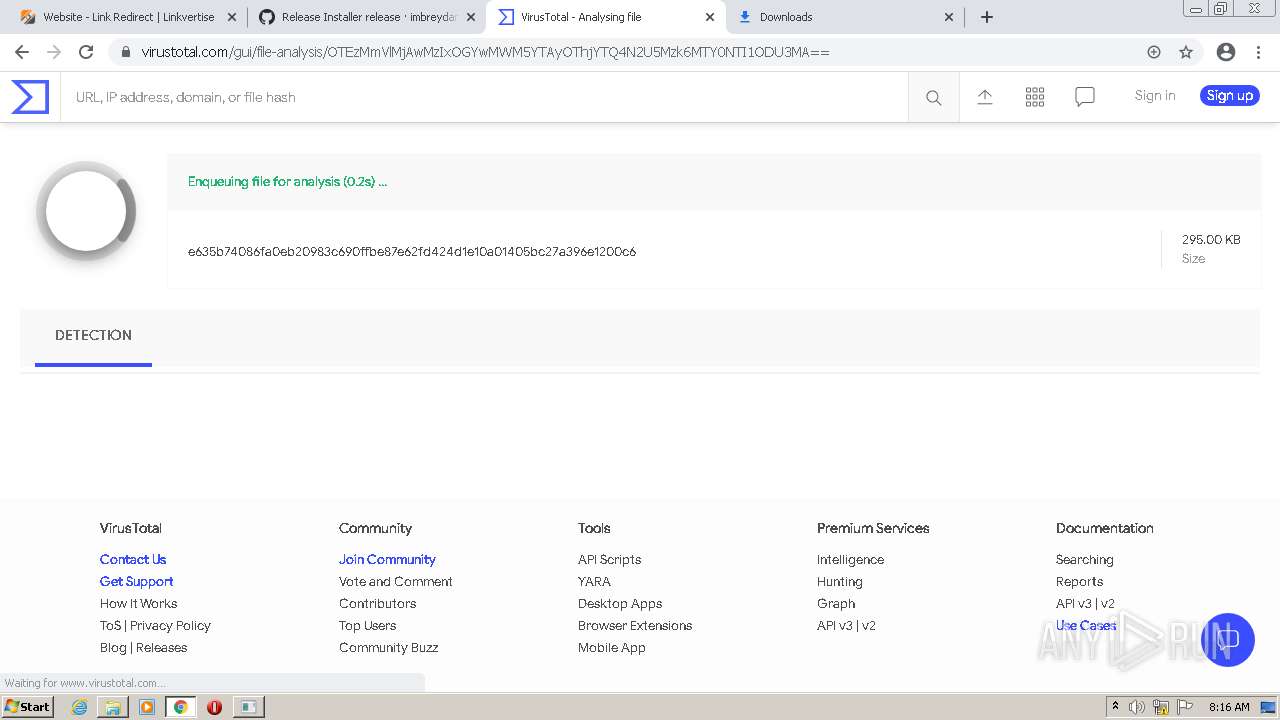The width and height of the screenshot is (1280, 720).
Task: Click Sign in link
Action: (x=1155, y=96)
